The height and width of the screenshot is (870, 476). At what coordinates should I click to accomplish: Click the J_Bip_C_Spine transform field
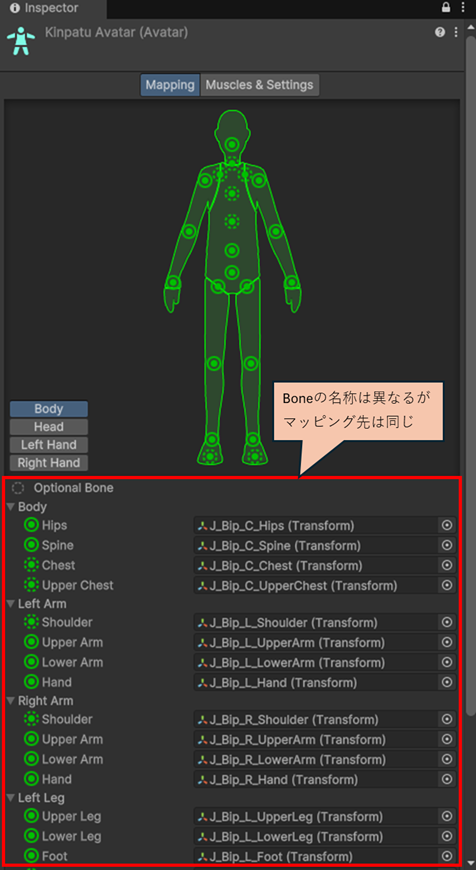316,545
